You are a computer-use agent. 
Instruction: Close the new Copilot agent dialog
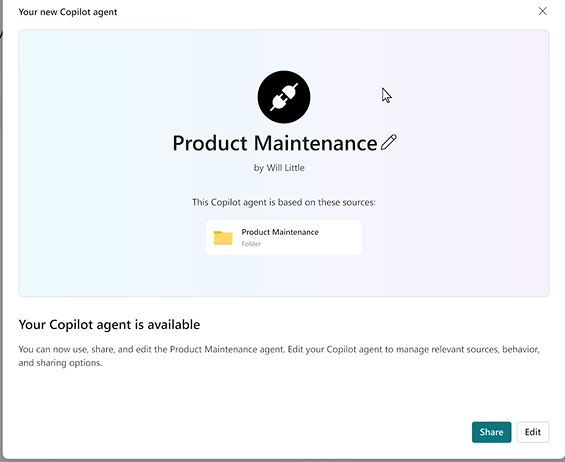(x=543, y=11)
